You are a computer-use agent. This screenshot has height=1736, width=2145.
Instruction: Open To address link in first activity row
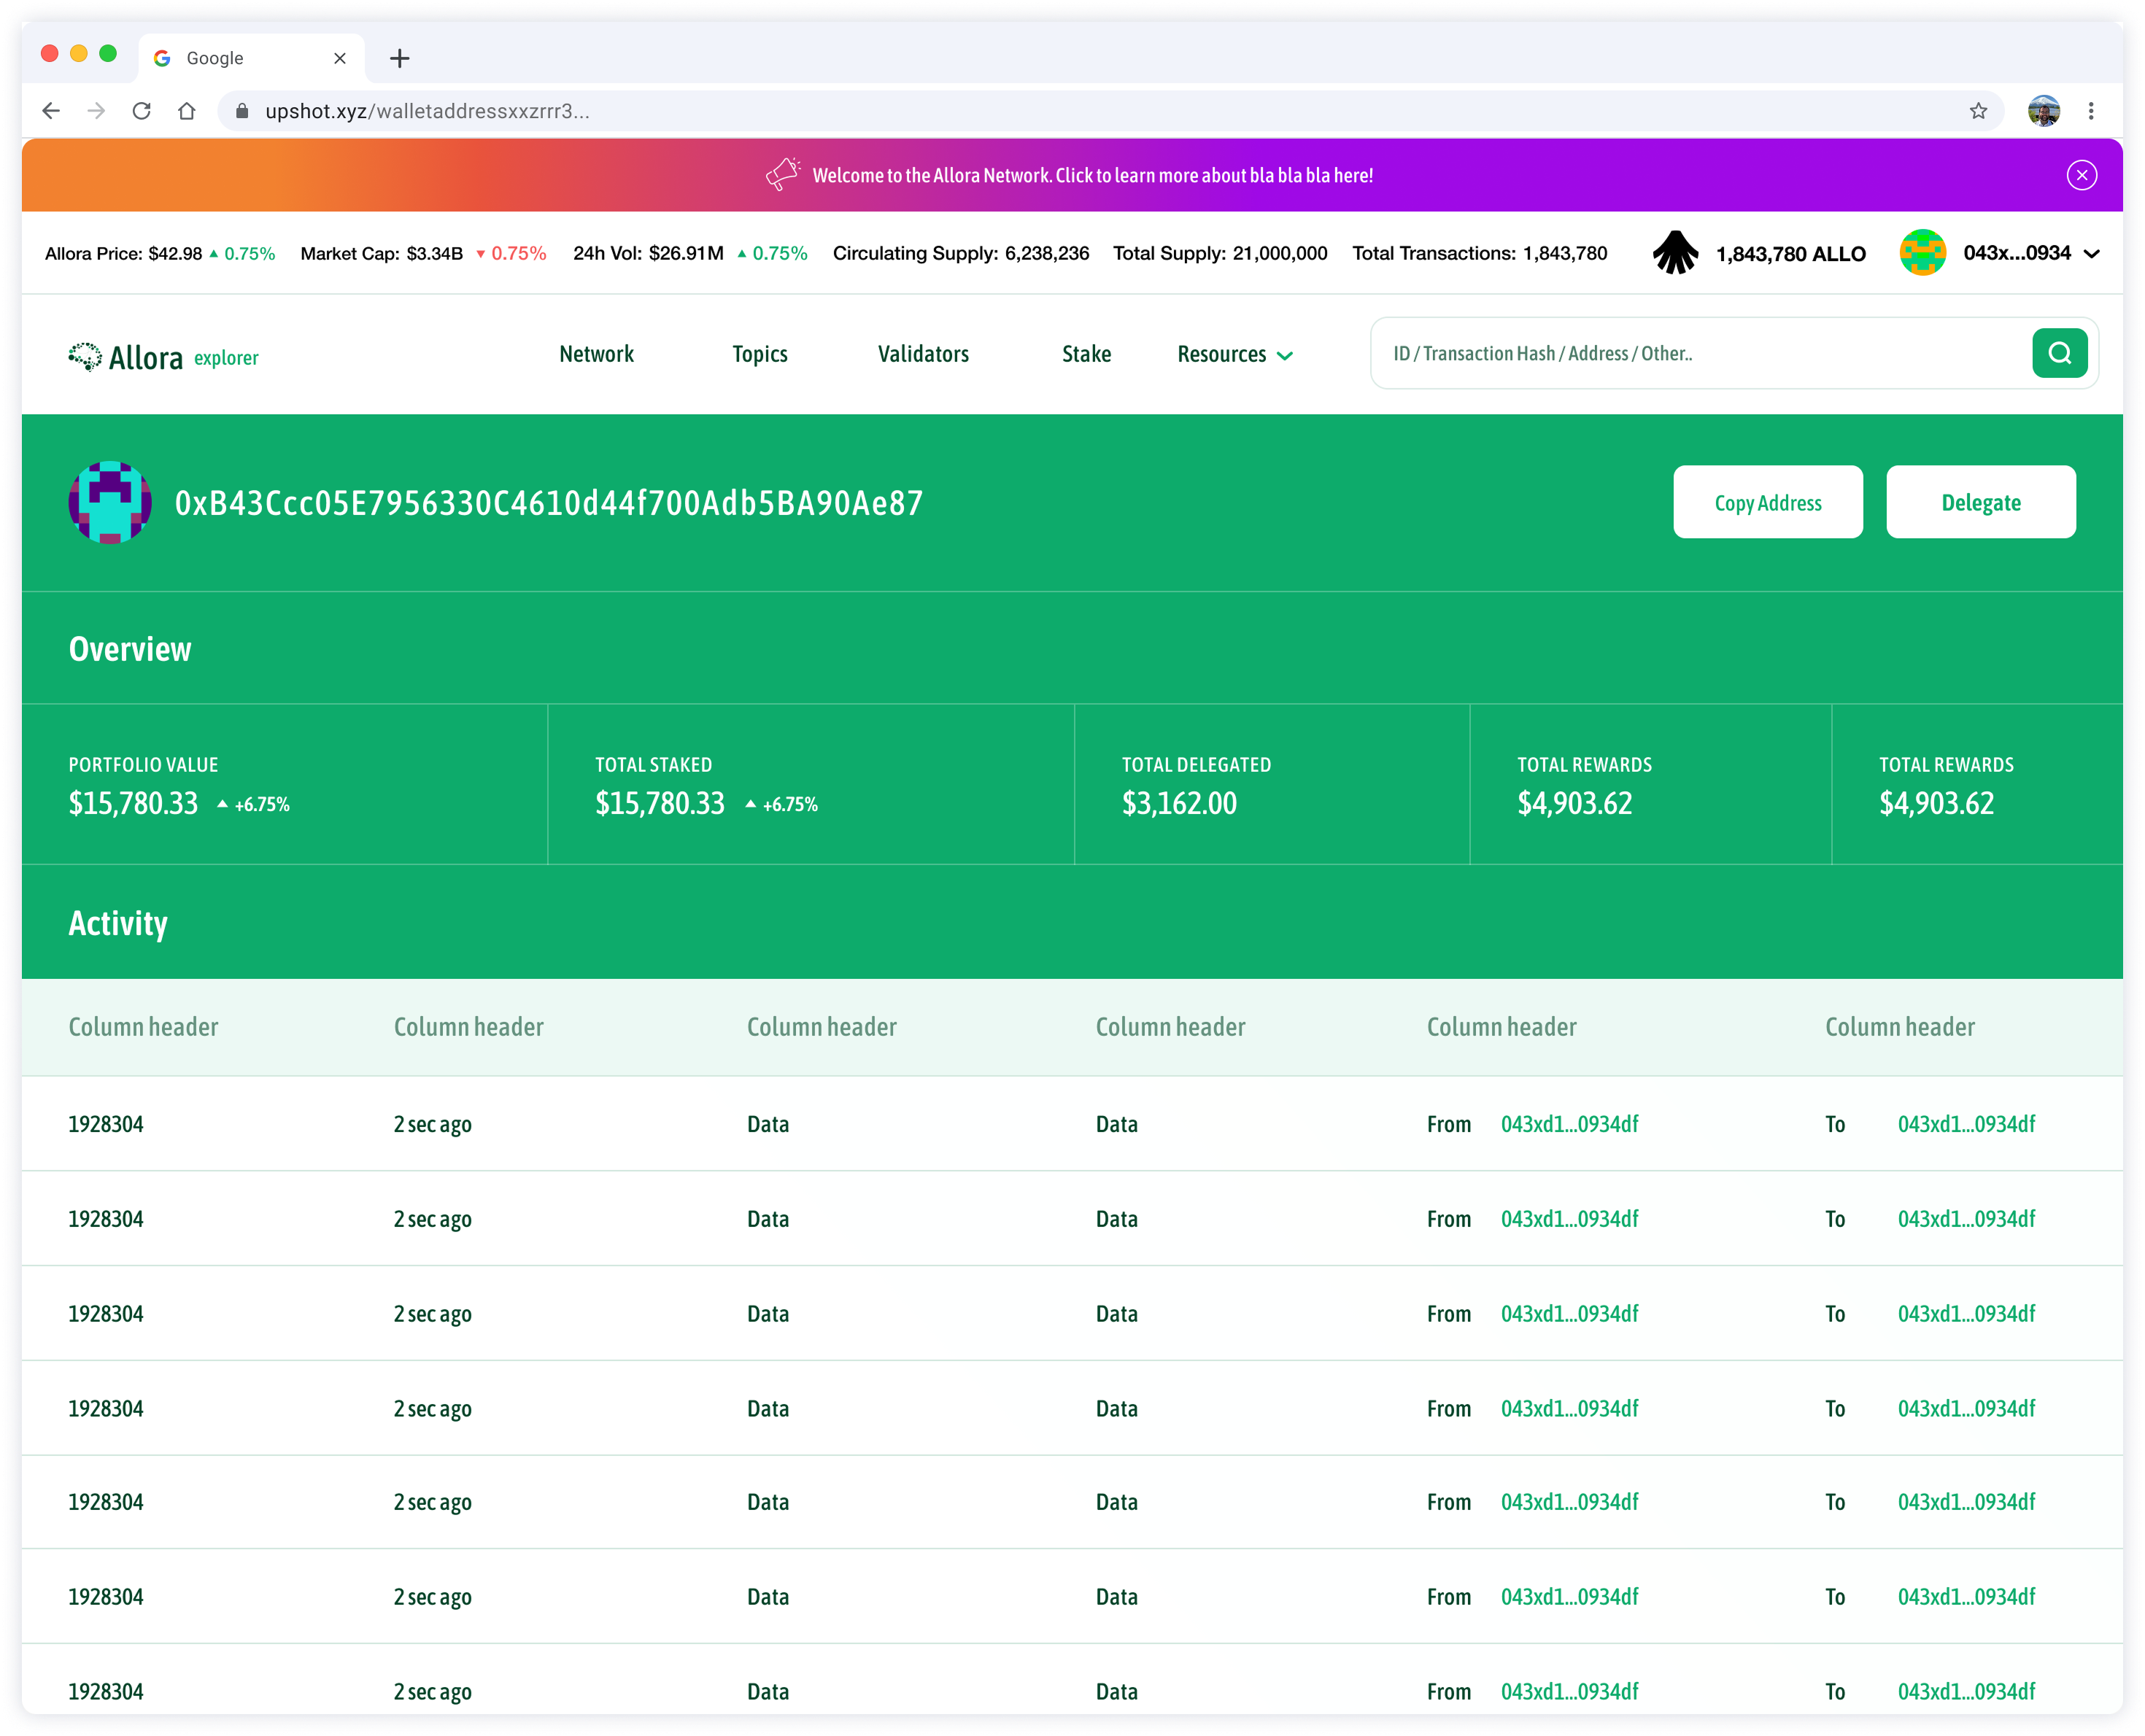click(x=1966, y=1124)
